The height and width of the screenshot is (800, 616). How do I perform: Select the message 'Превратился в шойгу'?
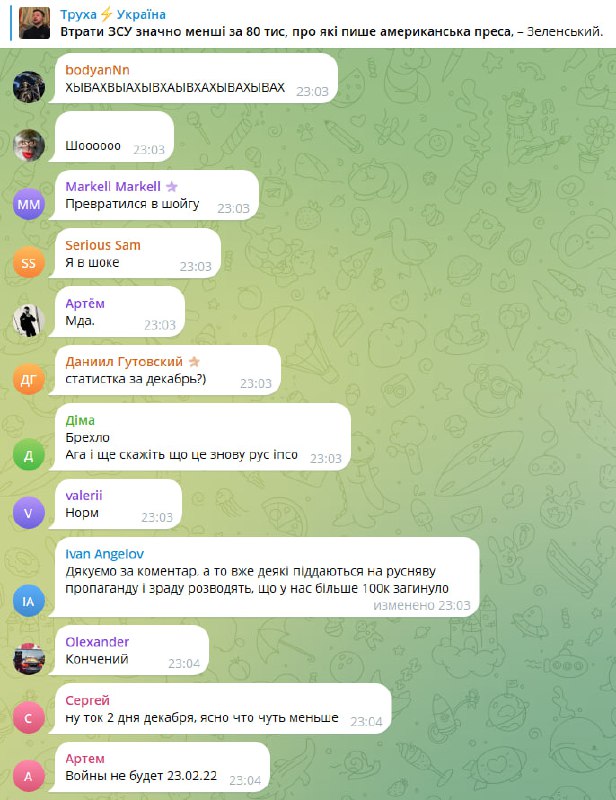point(132,204)
